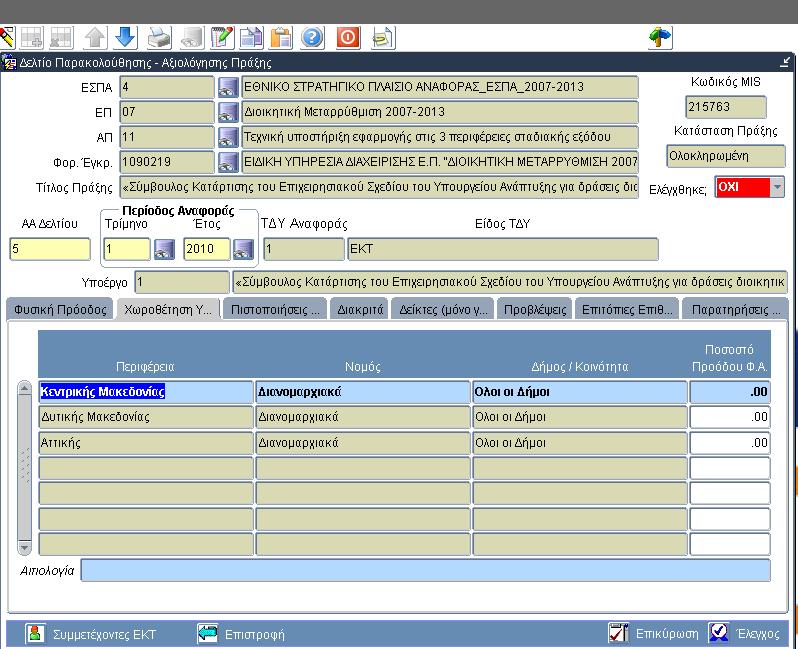
Task: Click percentage field in Κεντρικής Μακεδονίας row
Action: pos(730,391)
